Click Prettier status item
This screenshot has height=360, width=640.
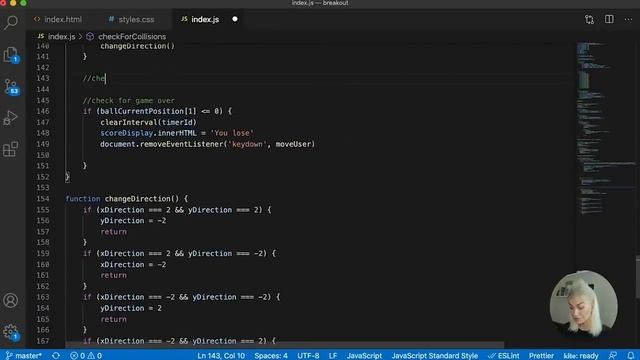click(541, 356)
